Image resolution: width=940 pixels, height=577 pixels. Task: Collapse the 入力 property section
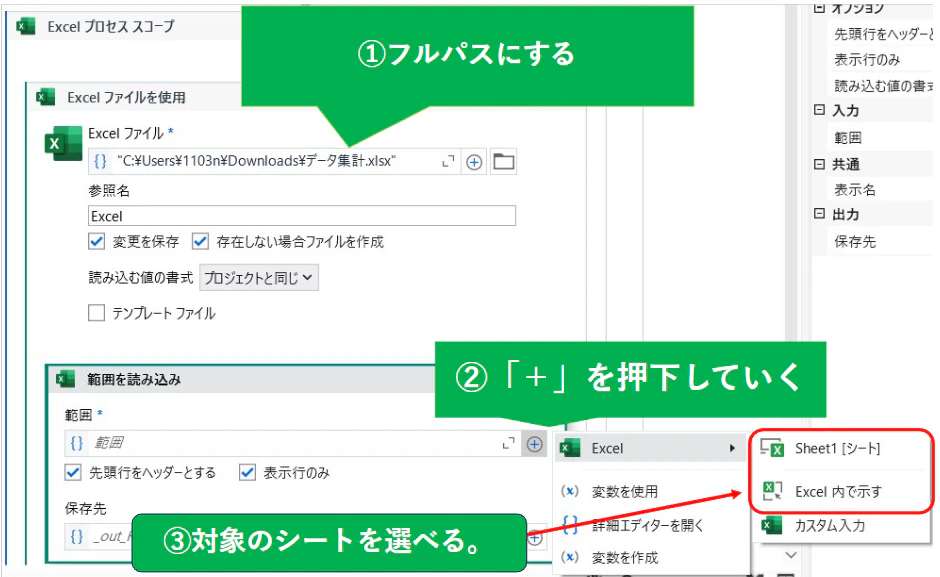click(x=820, y=110)
